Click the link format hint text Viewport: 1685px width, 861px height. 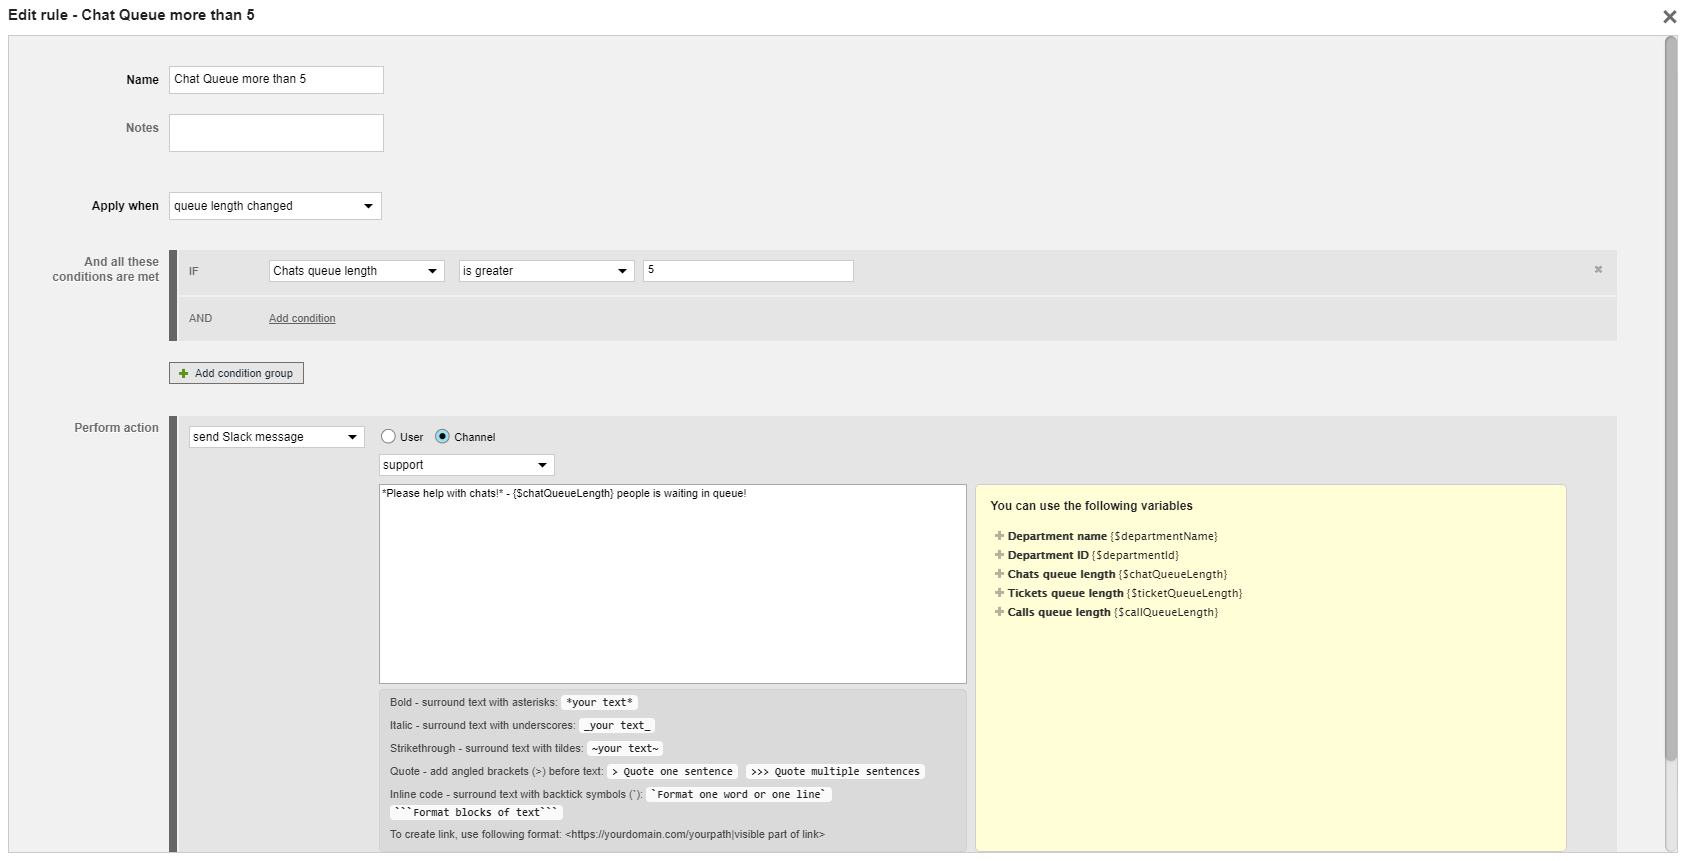pos(607,834)
